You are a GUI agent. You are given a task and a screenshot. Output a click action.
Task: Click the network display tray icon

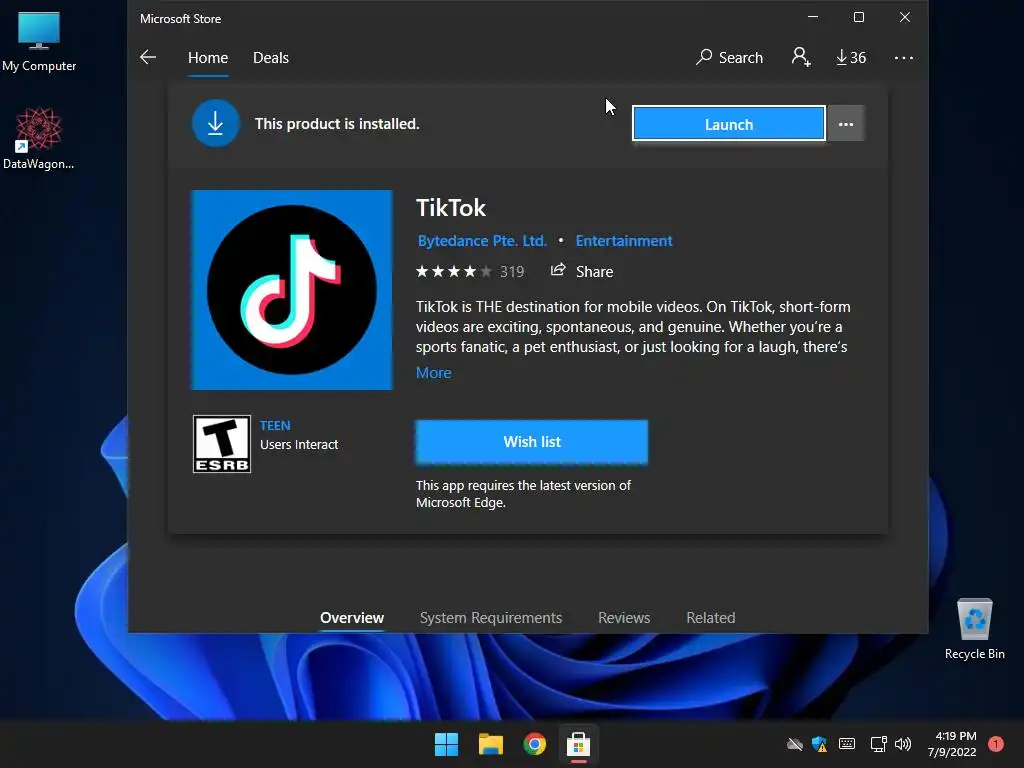tap(878, 744)
